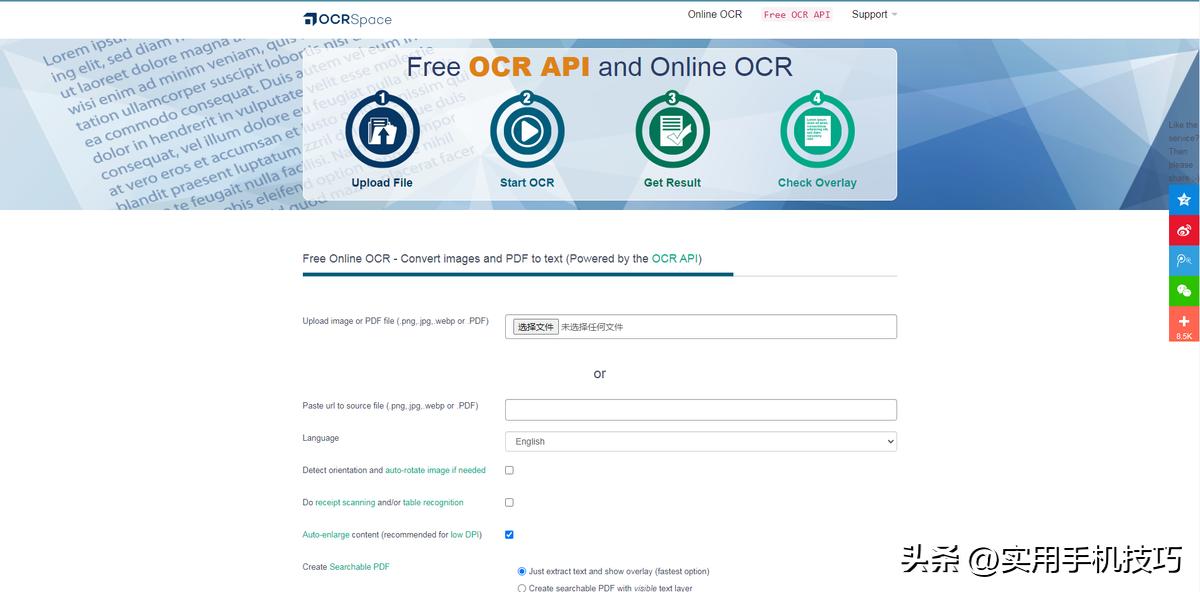Share on WeChat using green icon

tap(1184, 291)
